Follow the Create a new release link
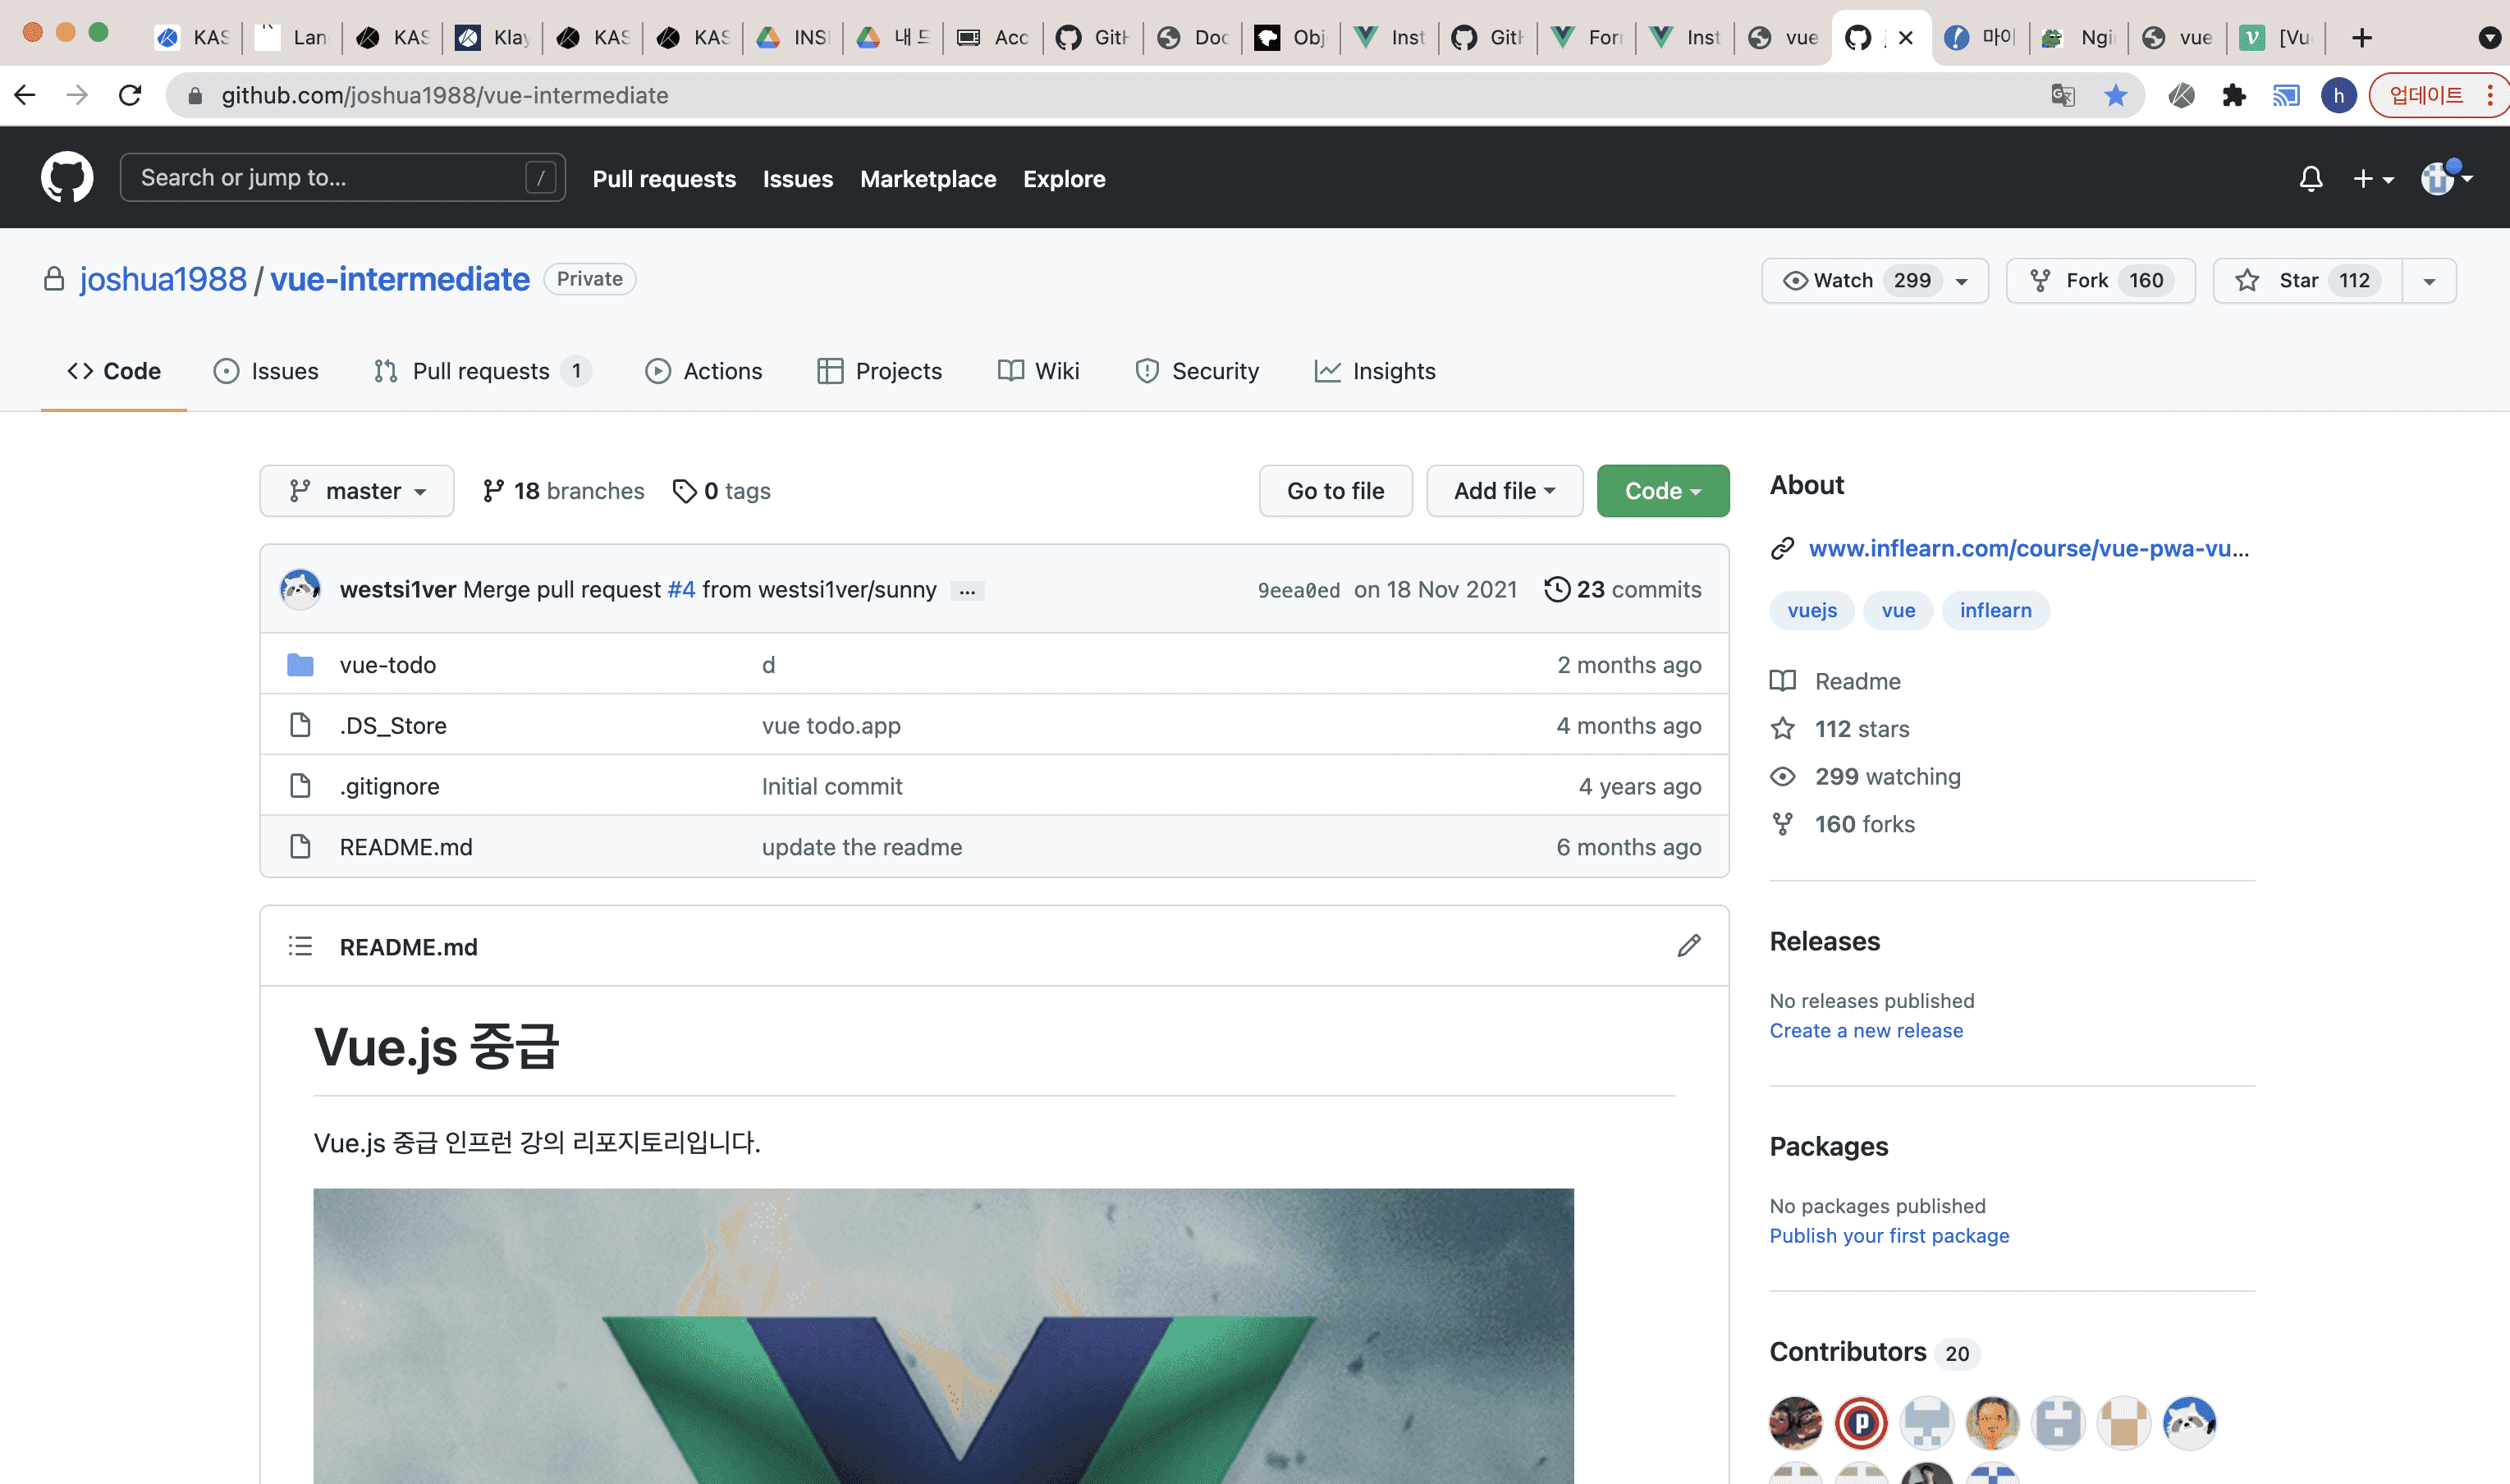This screenshot has height=1484, width=2510. coord(1865,1030)
